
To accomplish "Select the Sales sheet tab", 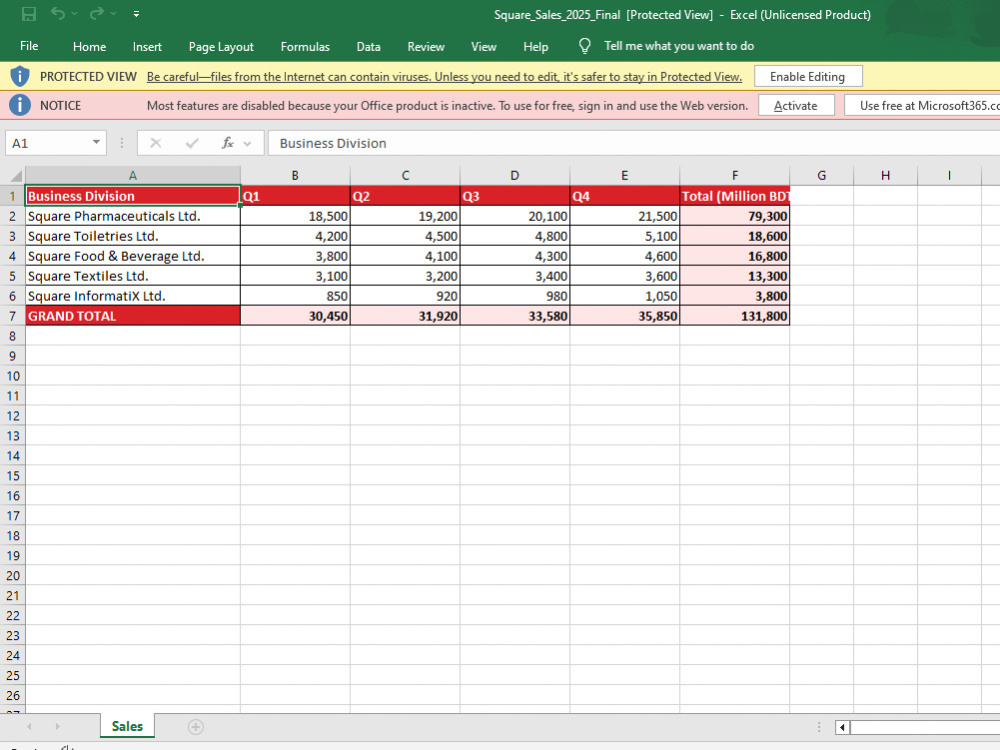I will [x=127, y=726].
